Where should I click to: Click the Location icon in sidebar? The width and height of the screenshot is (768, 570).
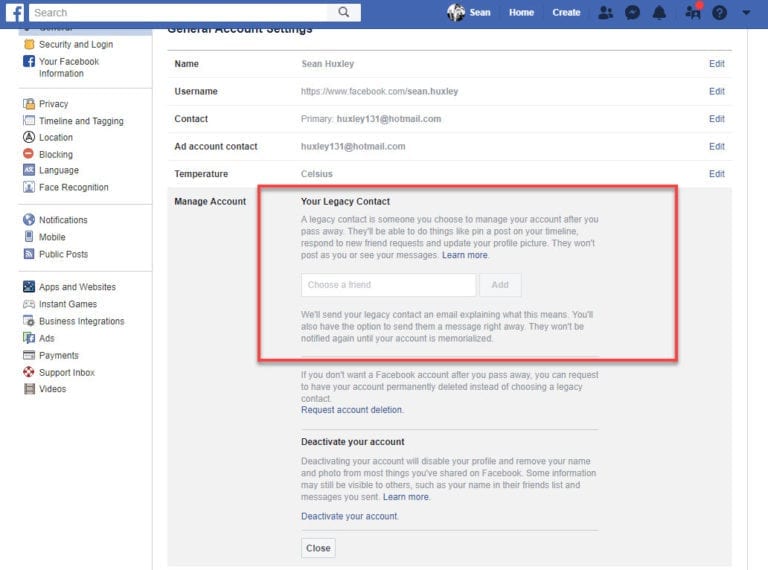pyautogui.click(x=29, y=137)
